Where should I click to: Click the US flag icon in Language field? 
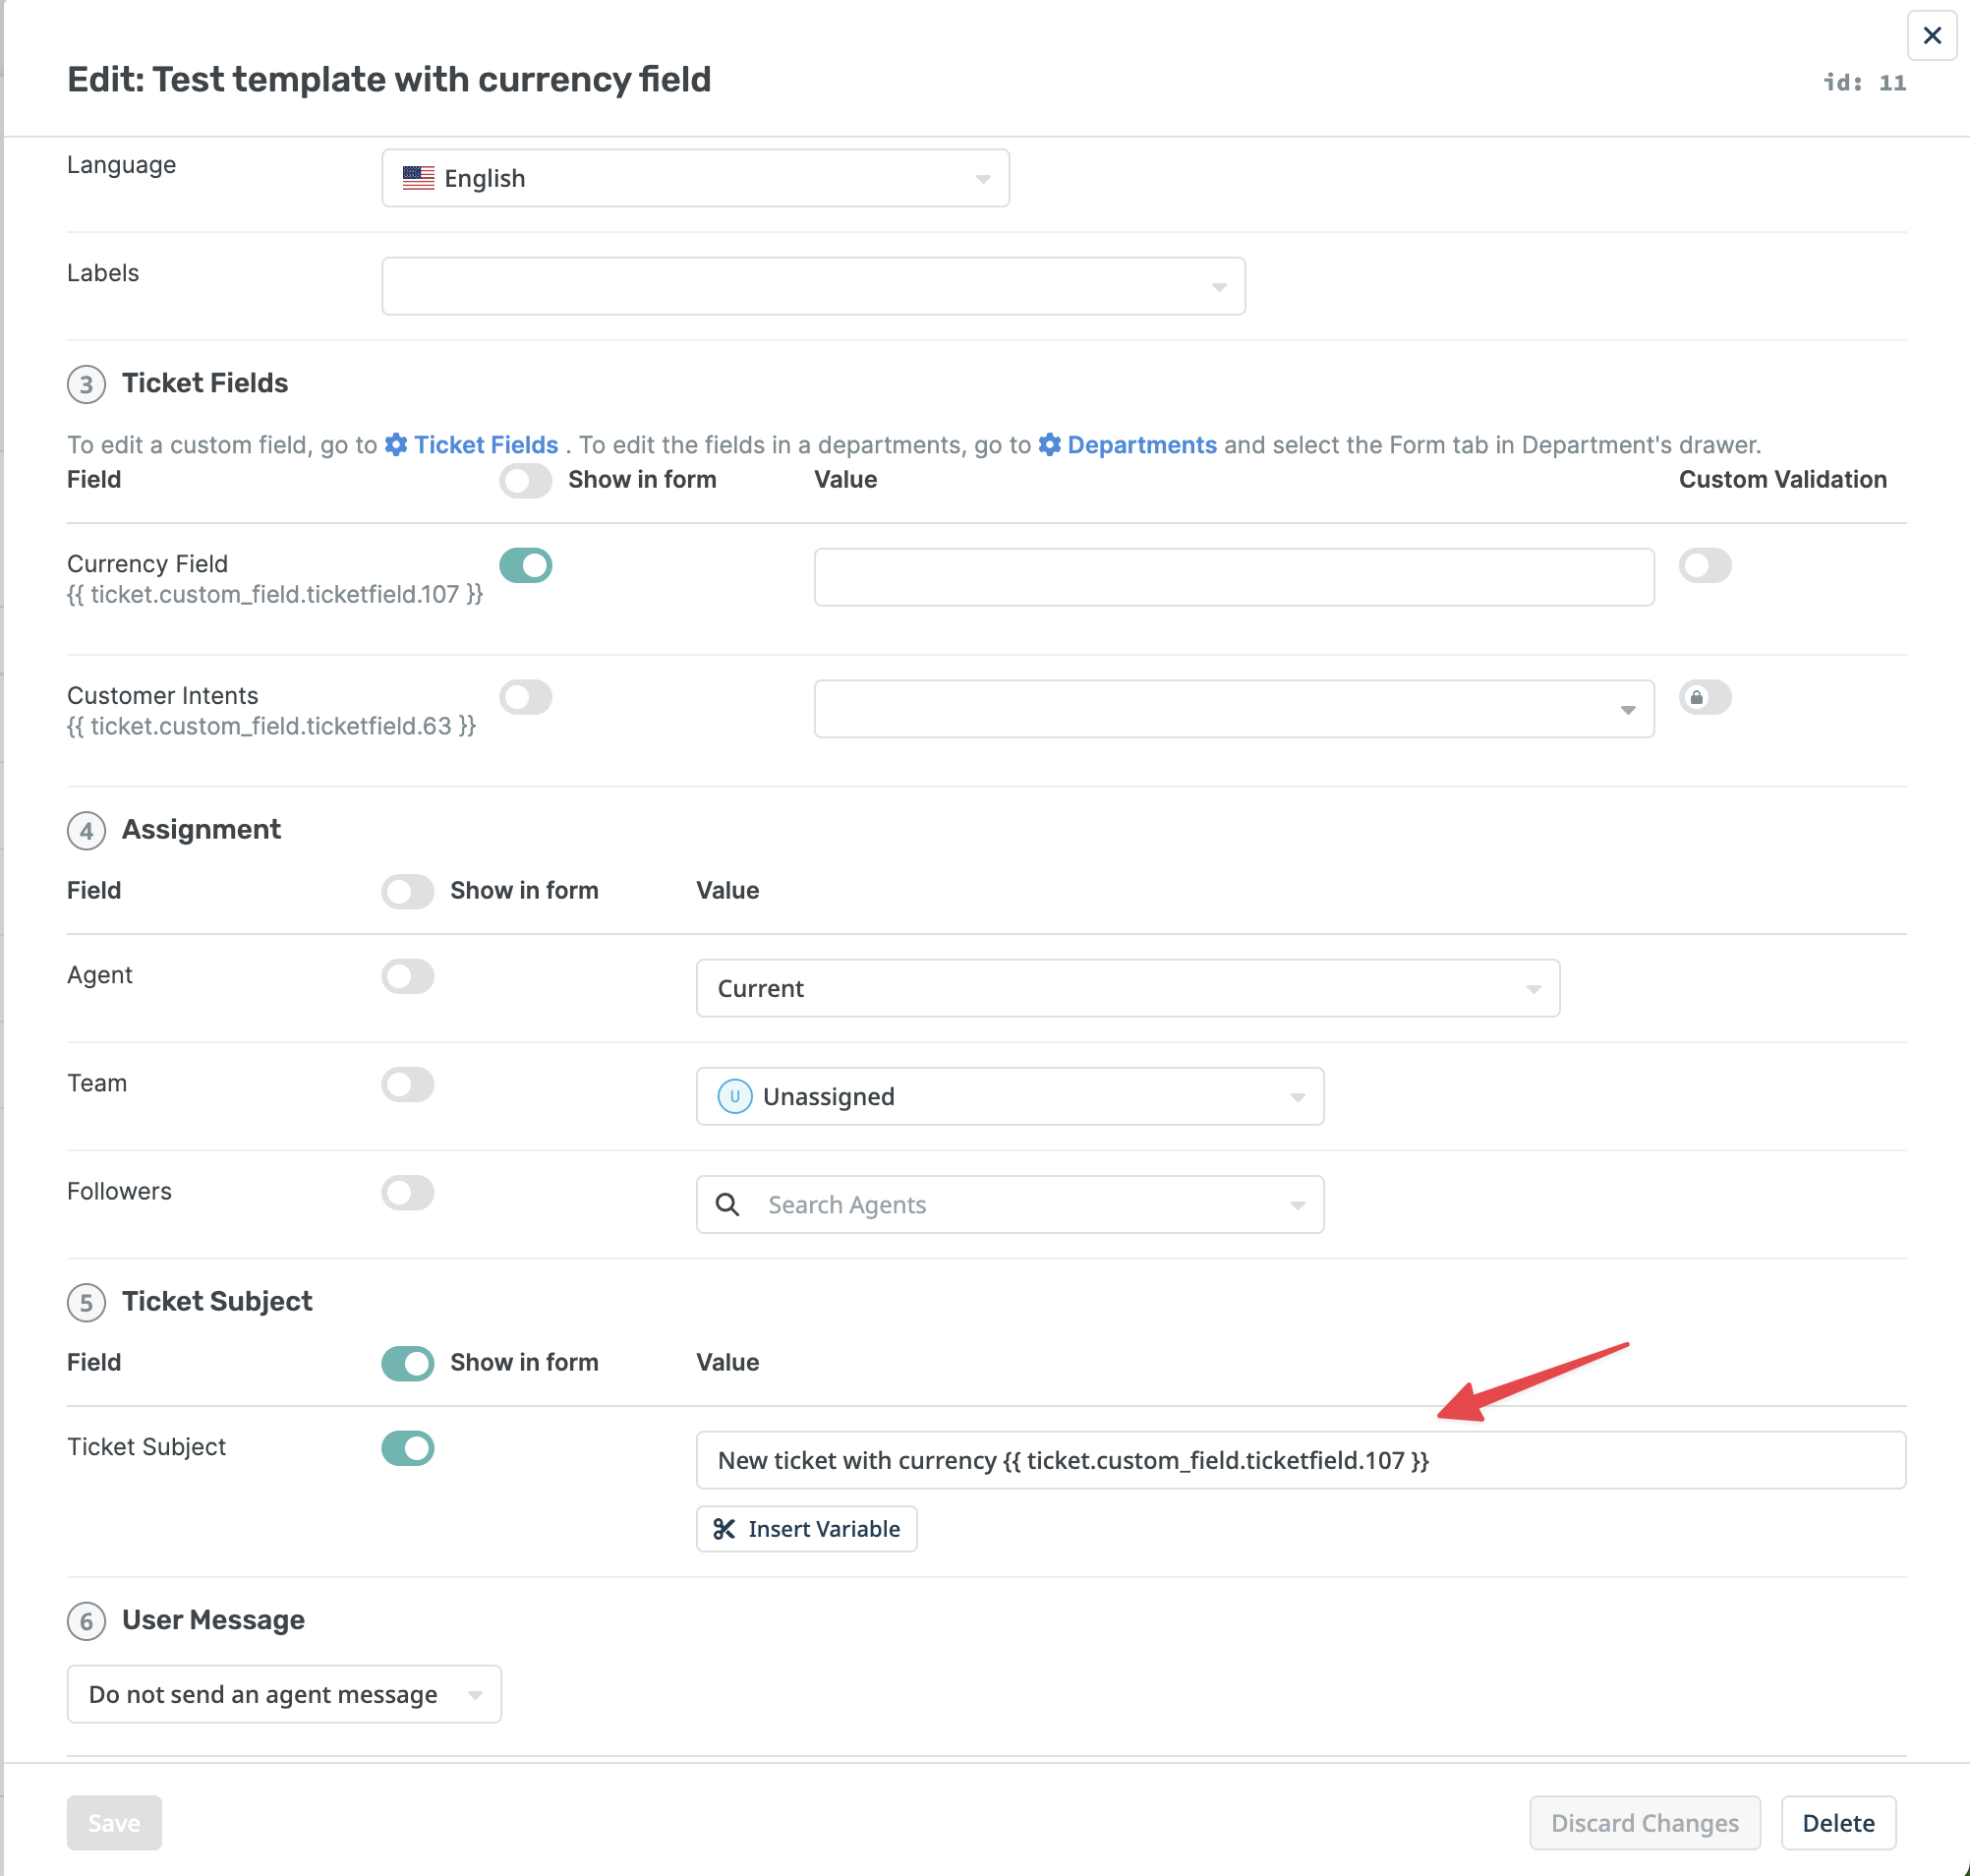click(x=418, y=178)
